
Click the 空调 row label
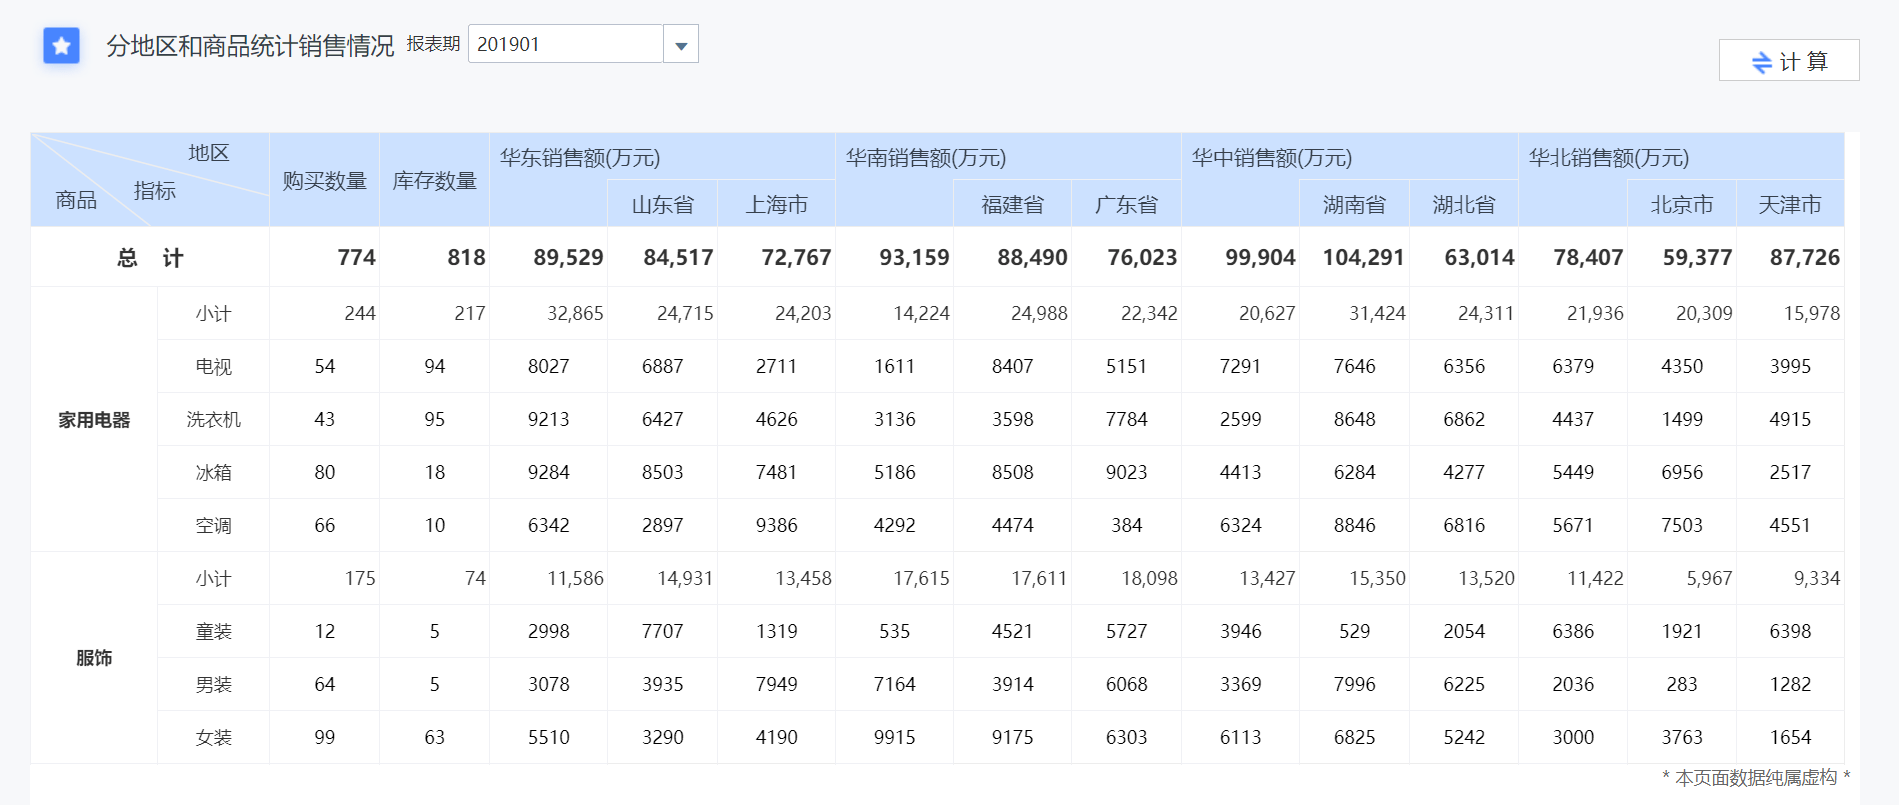214,526
